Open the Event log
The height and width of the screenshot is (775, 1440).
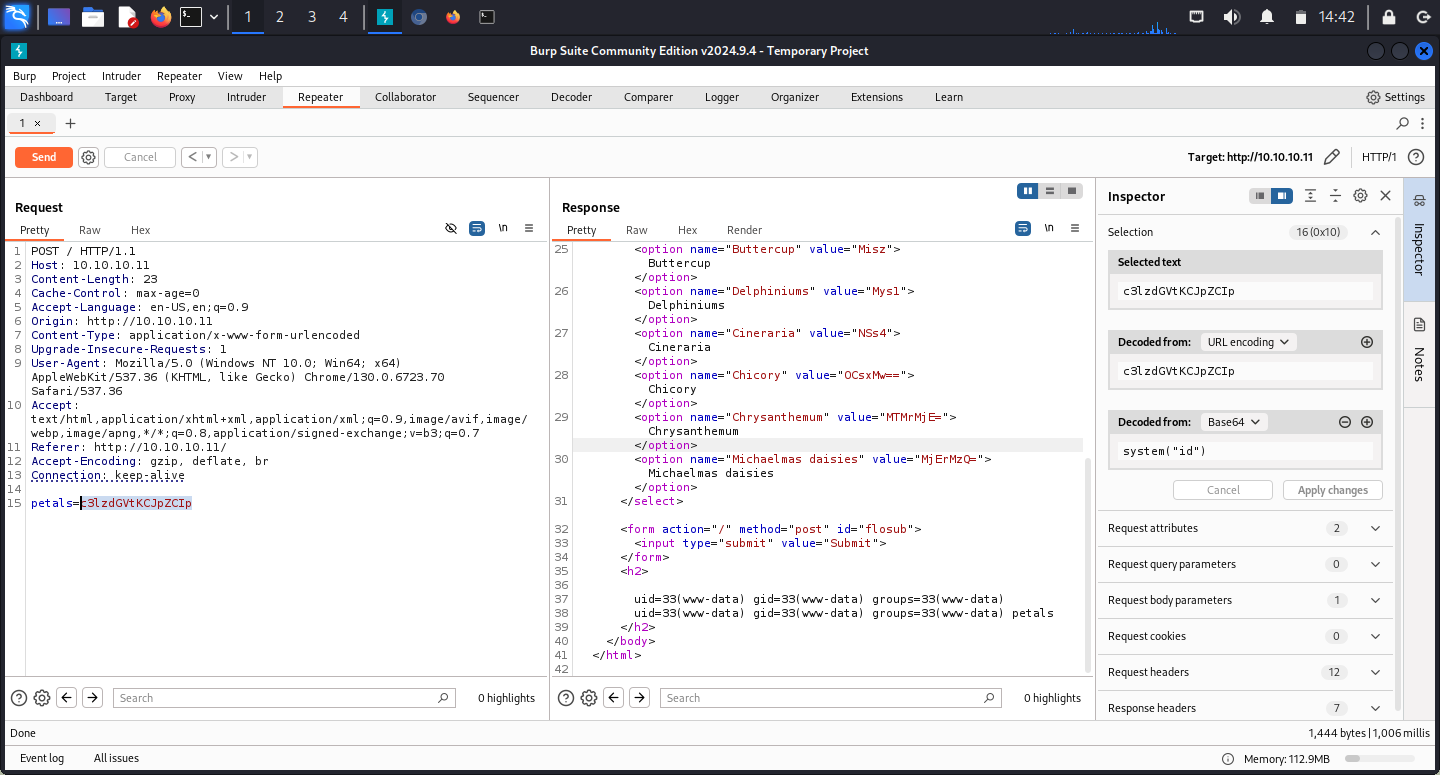point(42,758)
